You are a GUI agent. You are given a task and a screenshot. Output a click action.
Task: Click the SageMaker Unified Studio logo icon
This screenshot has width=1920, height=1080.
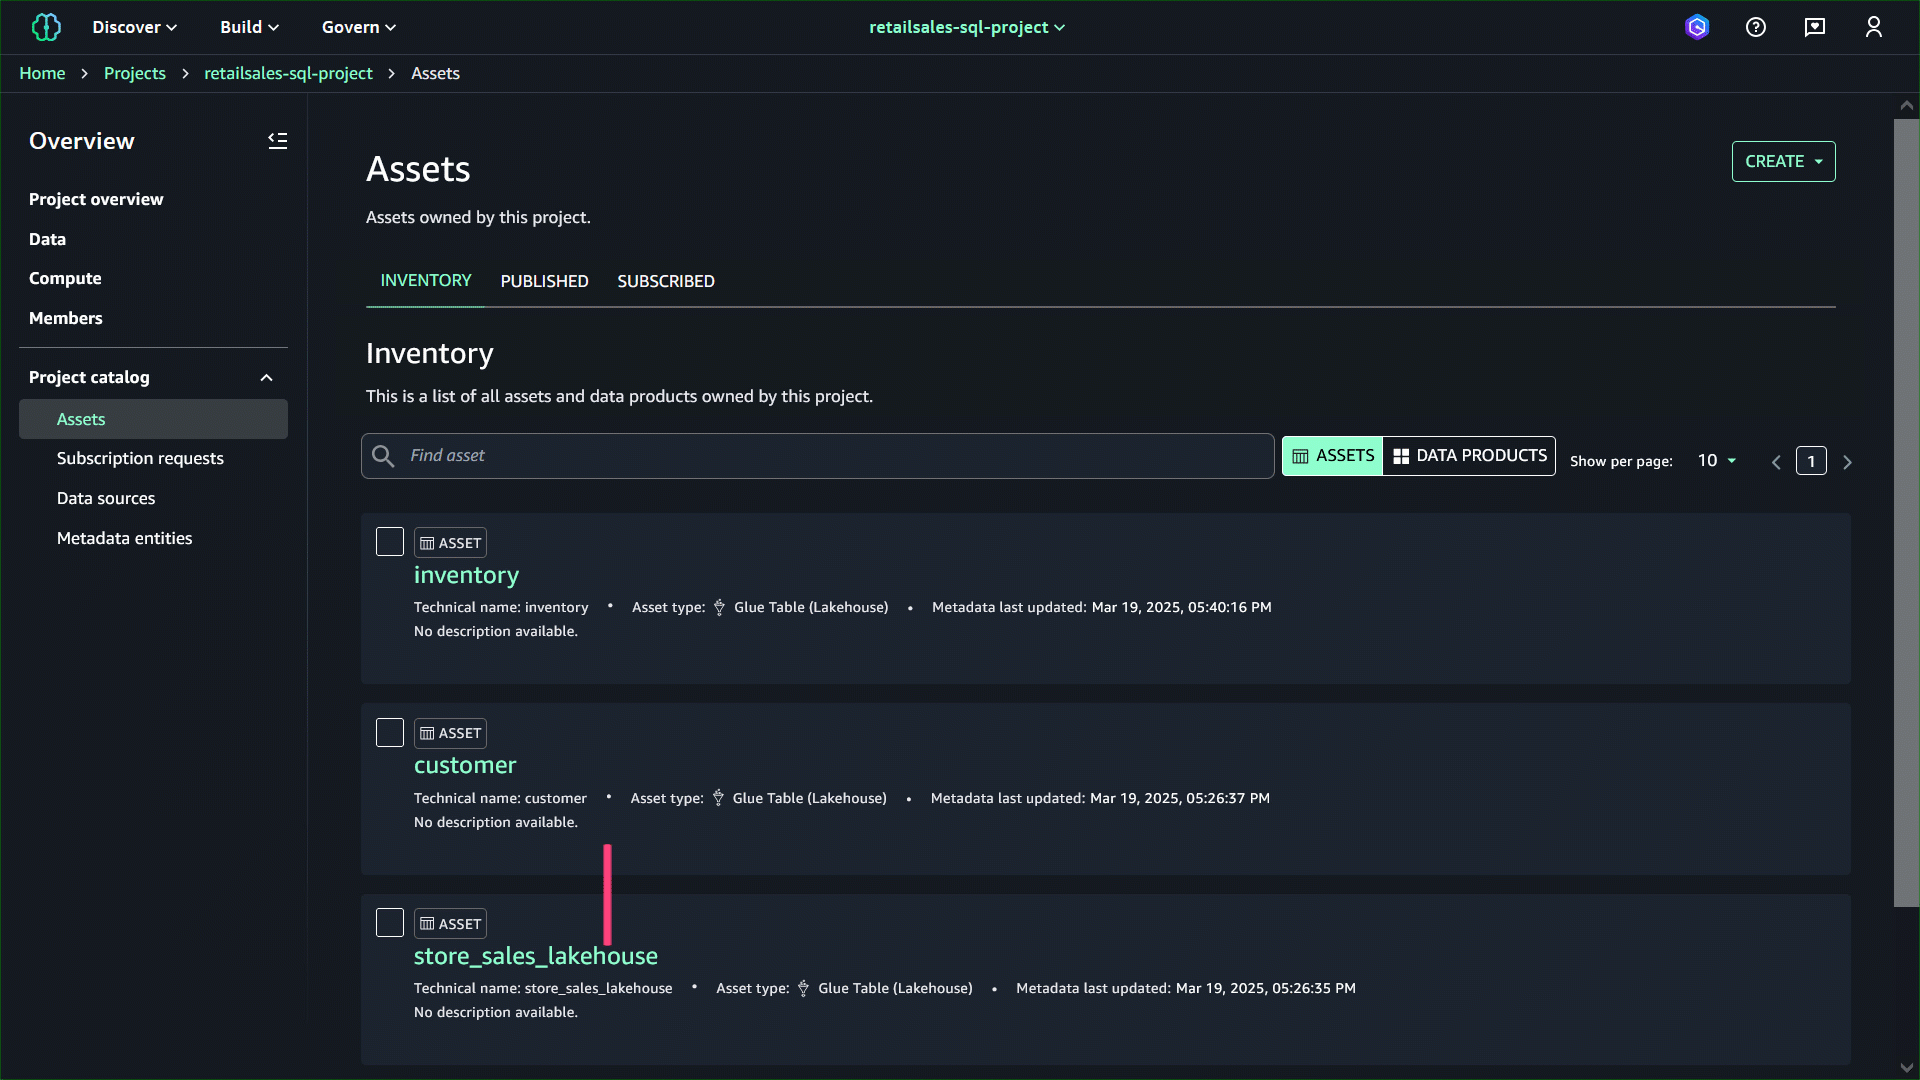[46, 27]
